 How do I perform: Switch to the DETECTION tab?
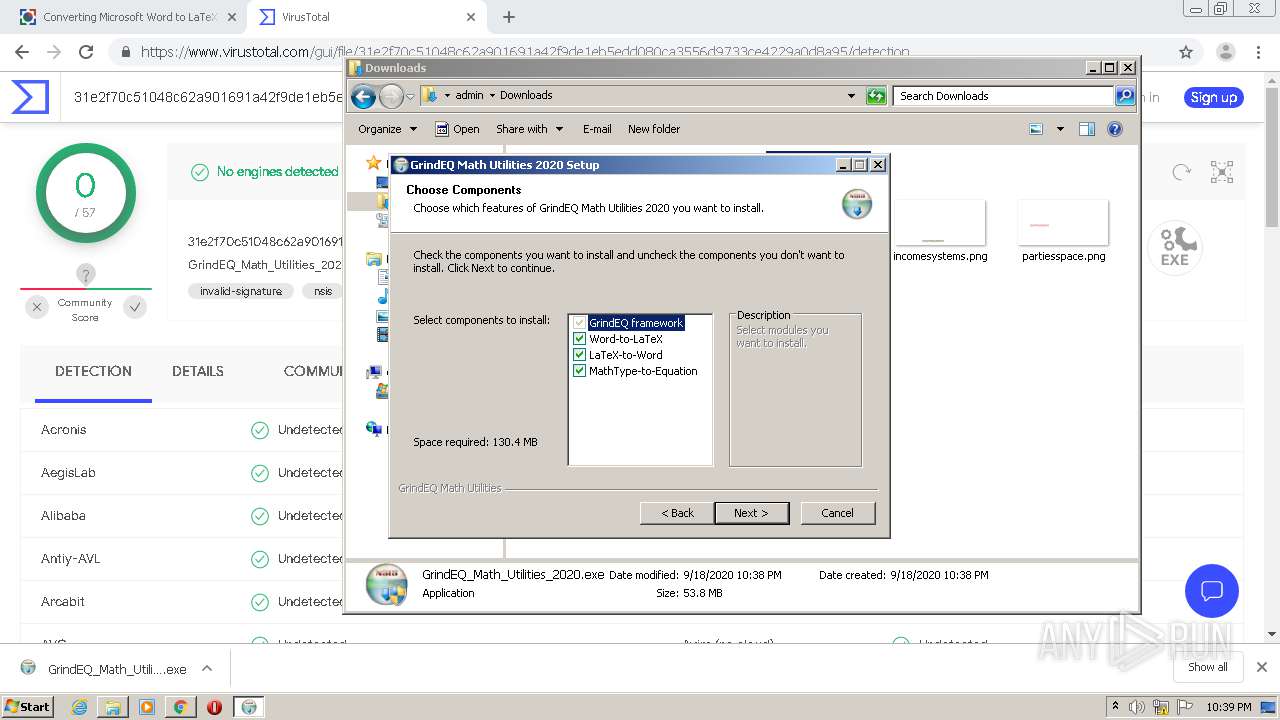[x=93, y=371]
